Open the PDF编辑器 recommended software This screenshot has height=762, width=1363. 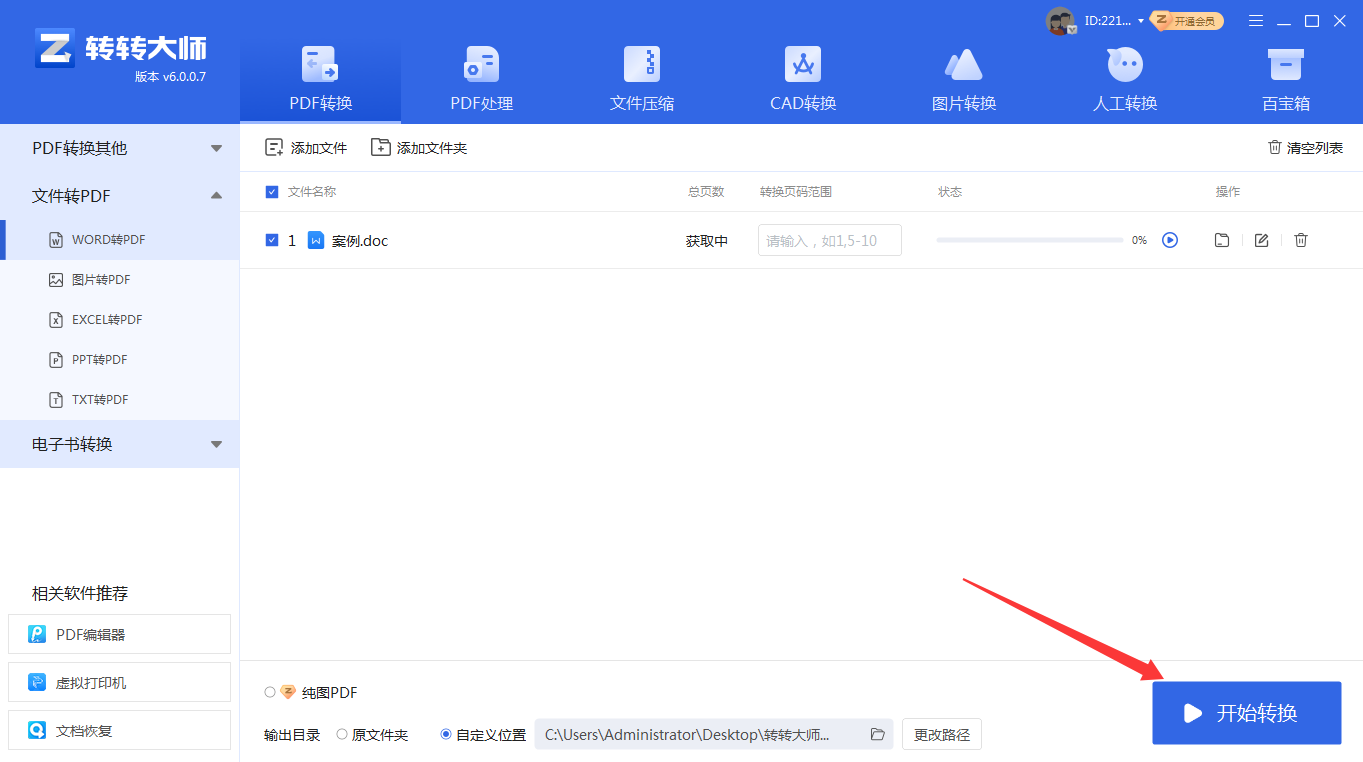119,634
